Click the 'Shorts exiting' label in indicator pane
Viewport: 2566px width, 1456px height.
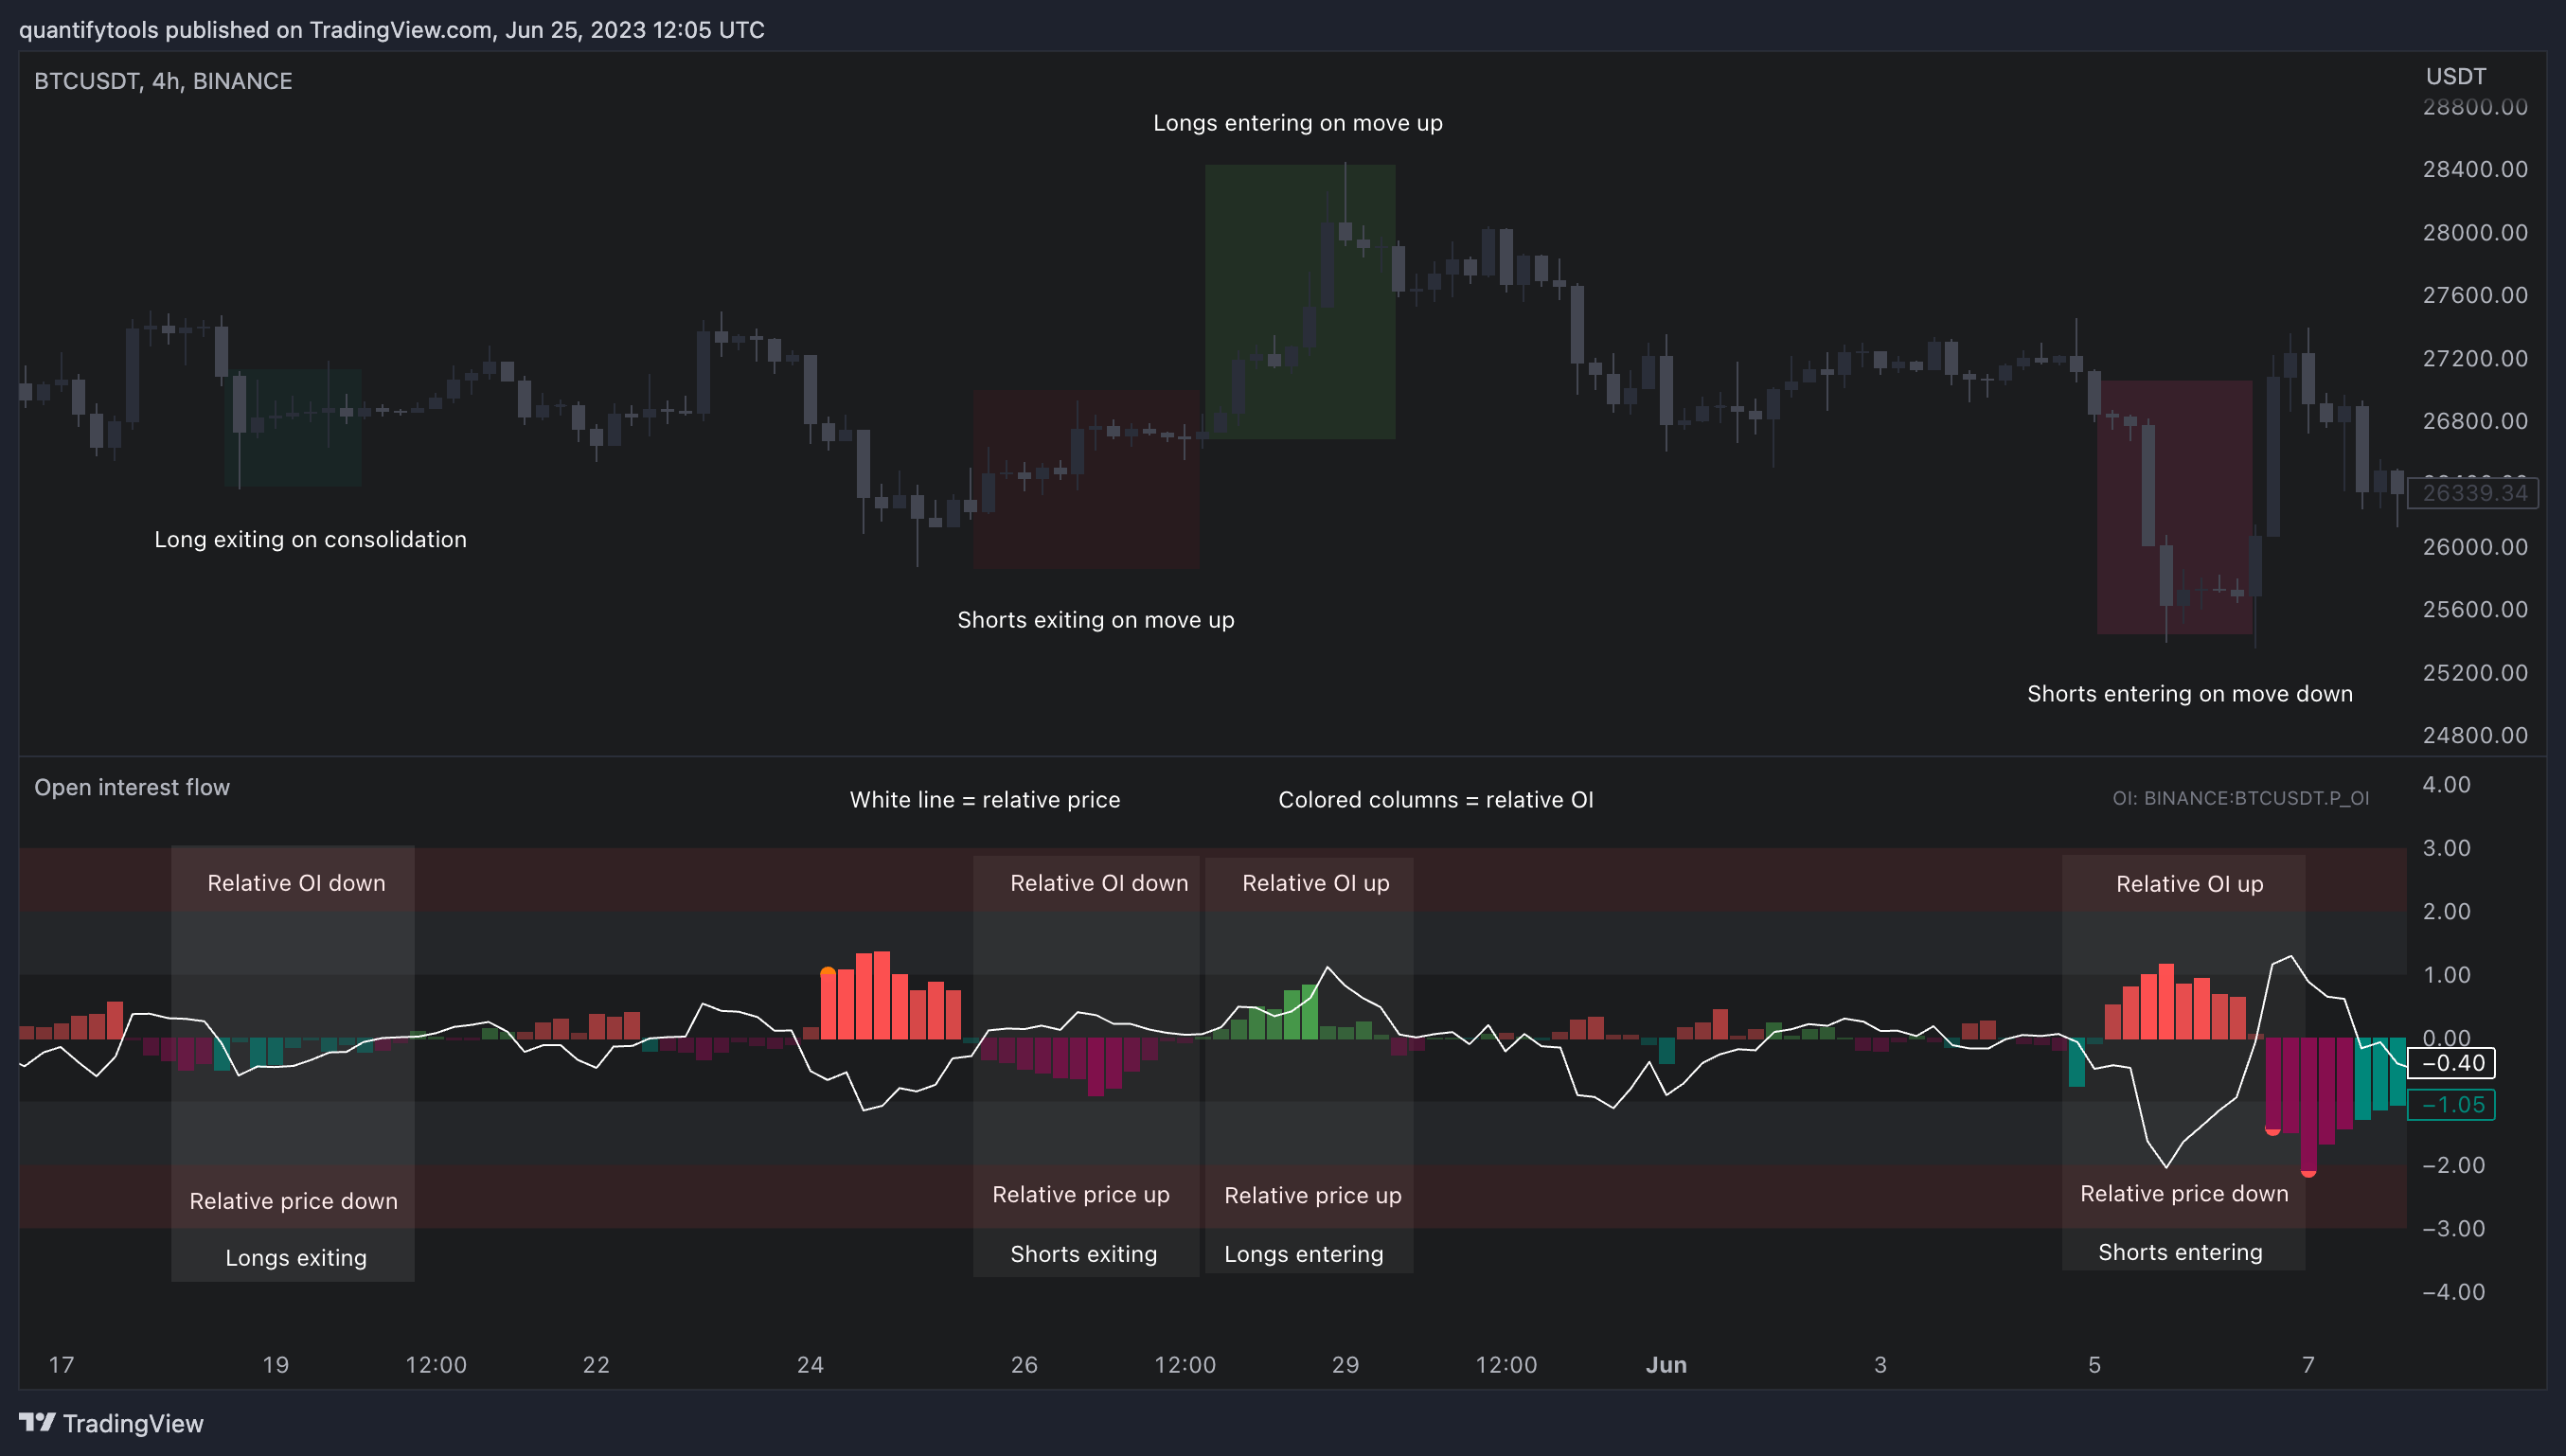tap(1083, 1254)
